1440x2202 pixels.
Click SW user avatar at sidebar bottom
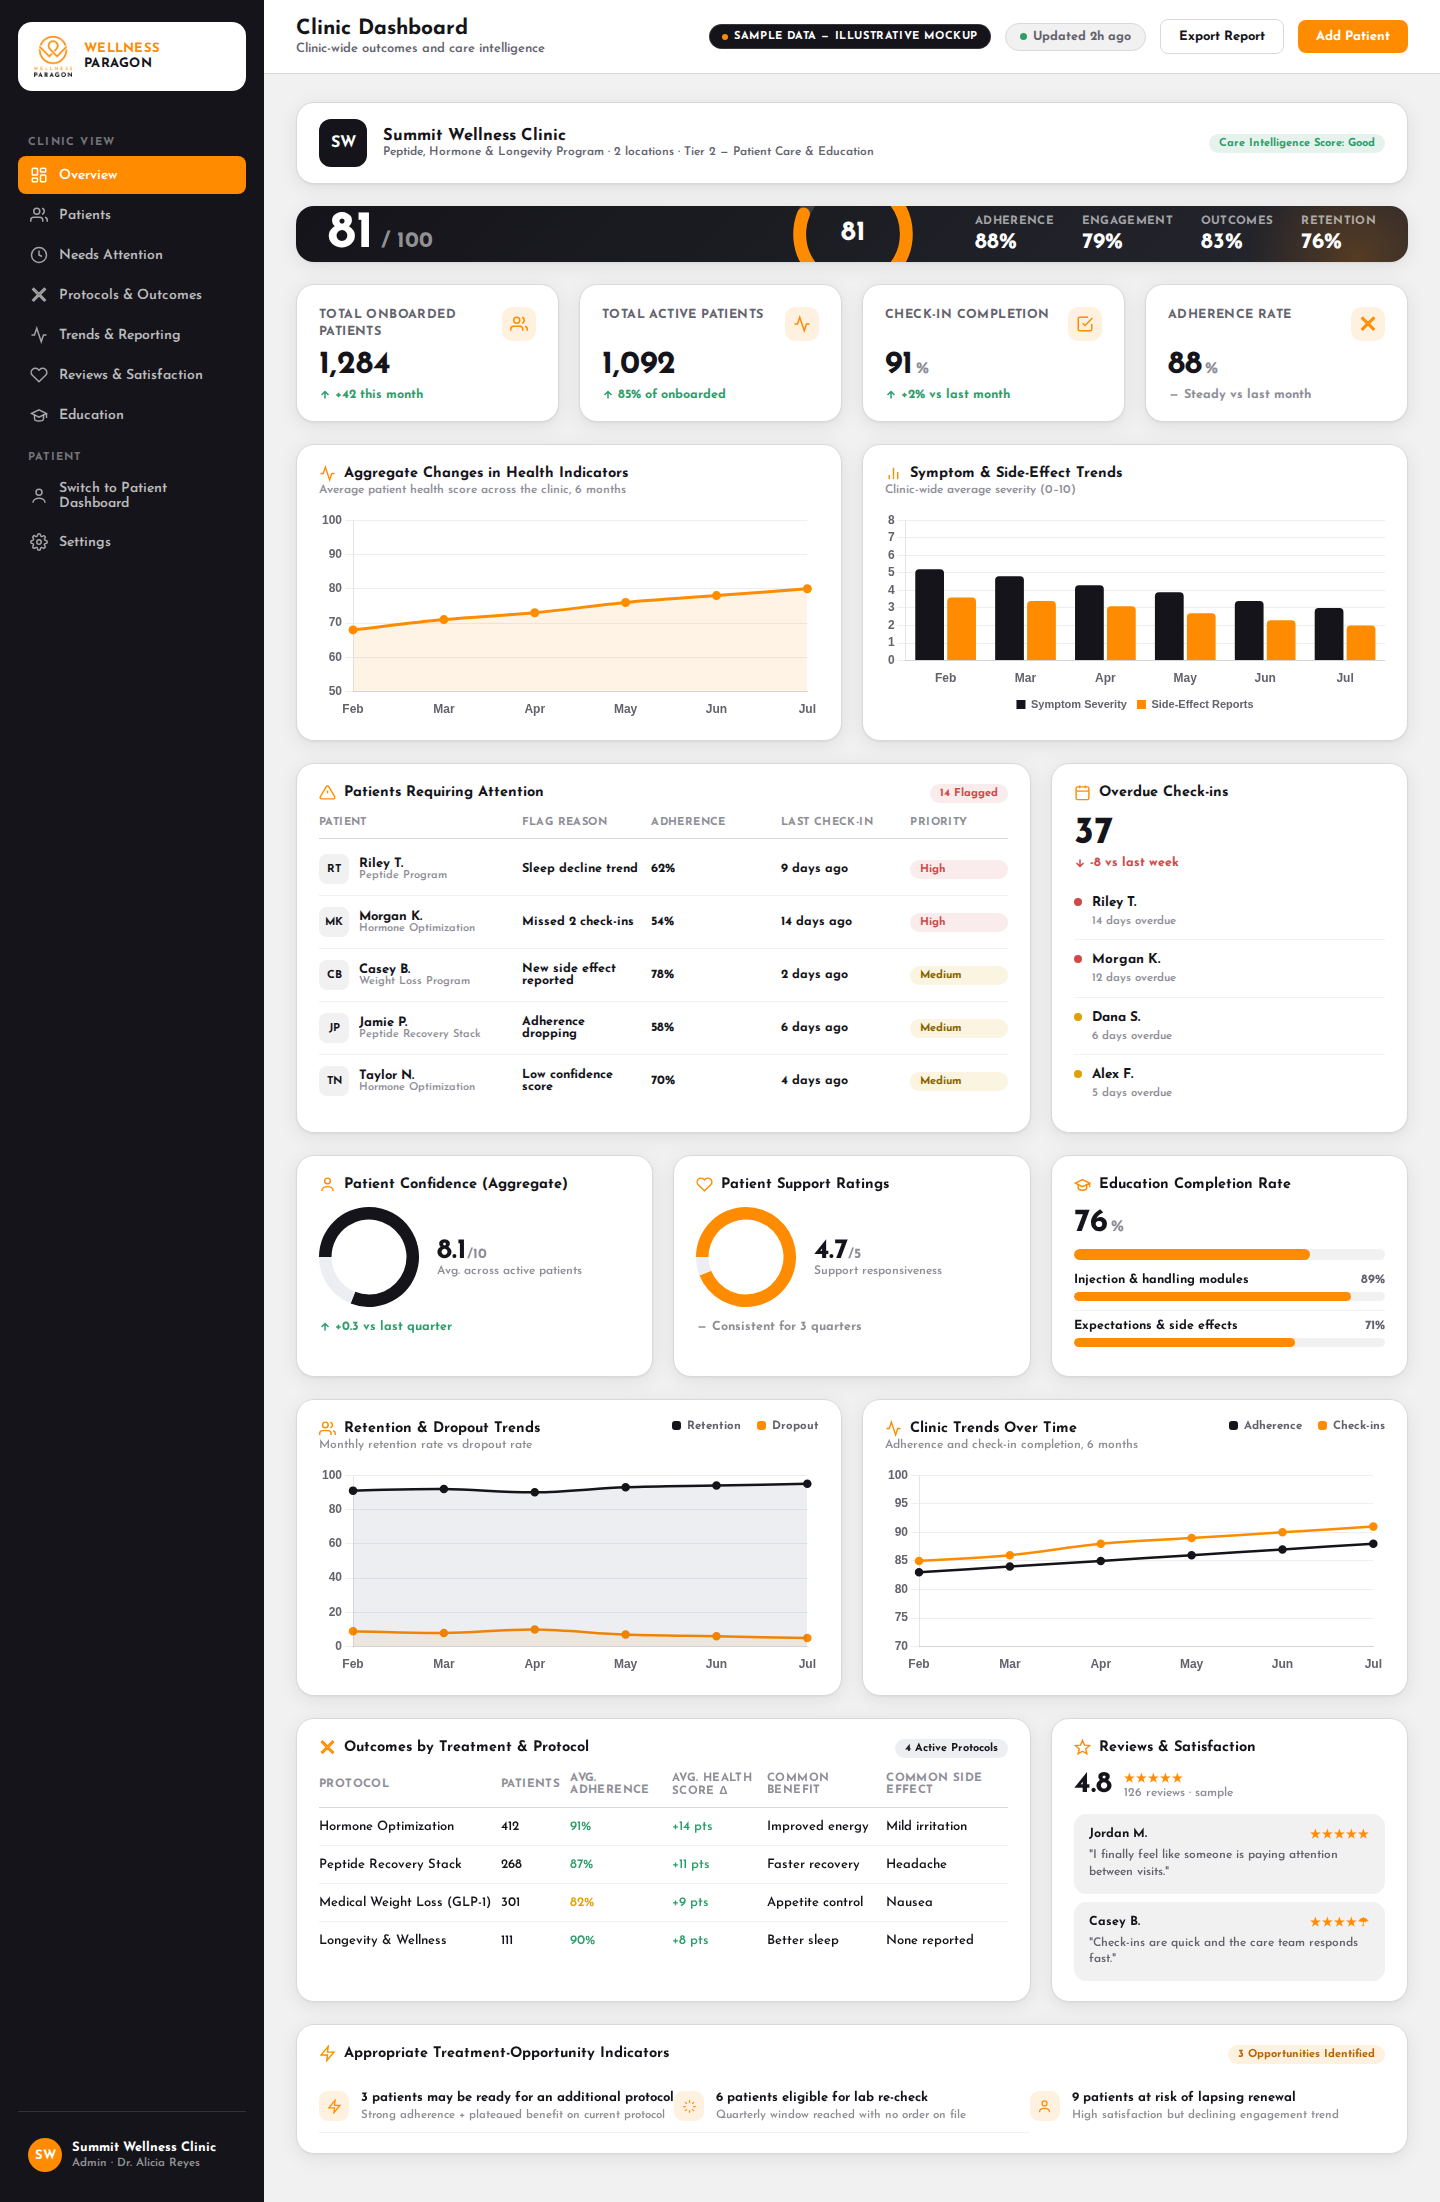click(45, 2154)
